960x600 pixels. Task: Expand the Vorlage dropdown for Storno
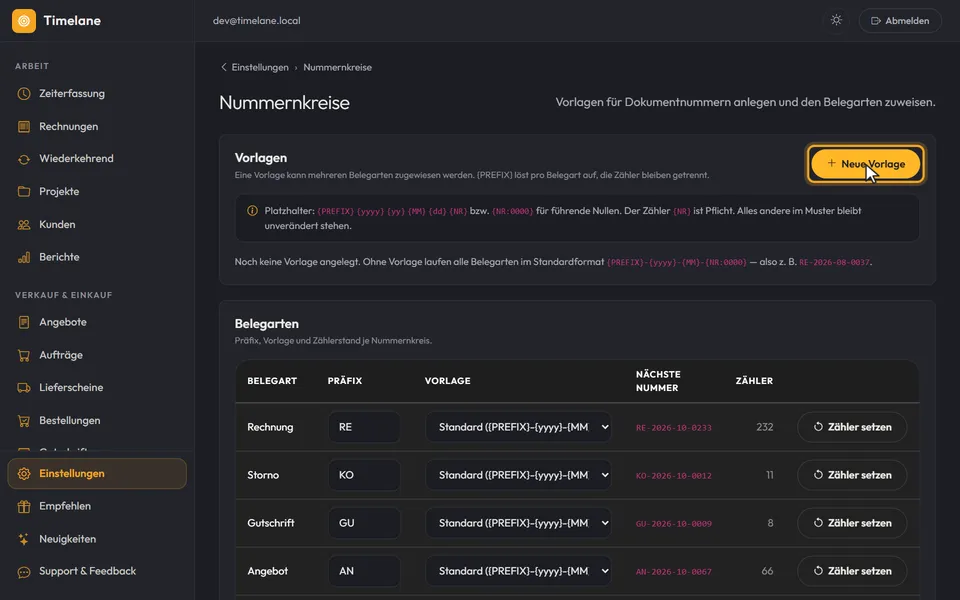pos(519,475)
